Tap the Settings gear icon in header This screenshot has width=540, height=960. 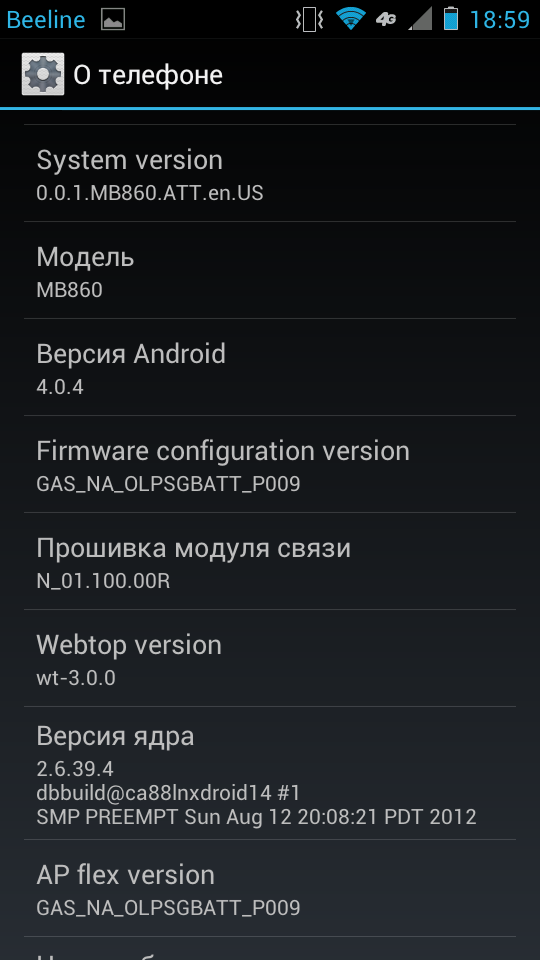coord(43,74)
